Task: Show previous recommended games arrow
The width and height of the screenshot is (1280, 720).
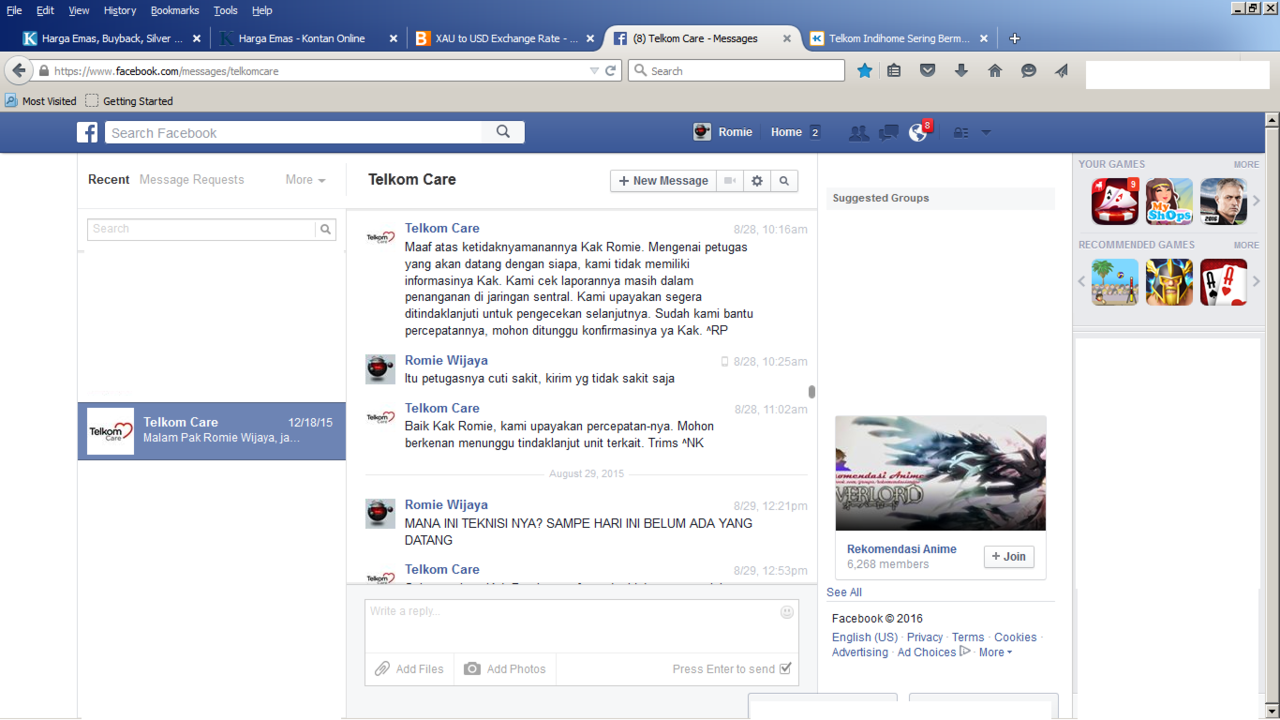Action: tap(1082, 282)
